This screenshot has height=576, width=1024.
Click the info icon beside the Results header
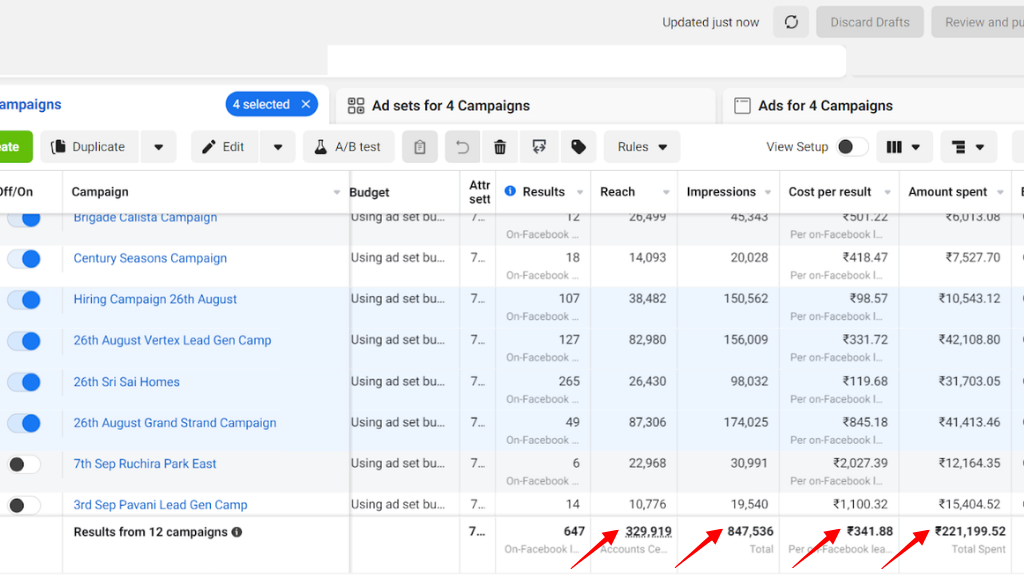(x=510, y=191)
